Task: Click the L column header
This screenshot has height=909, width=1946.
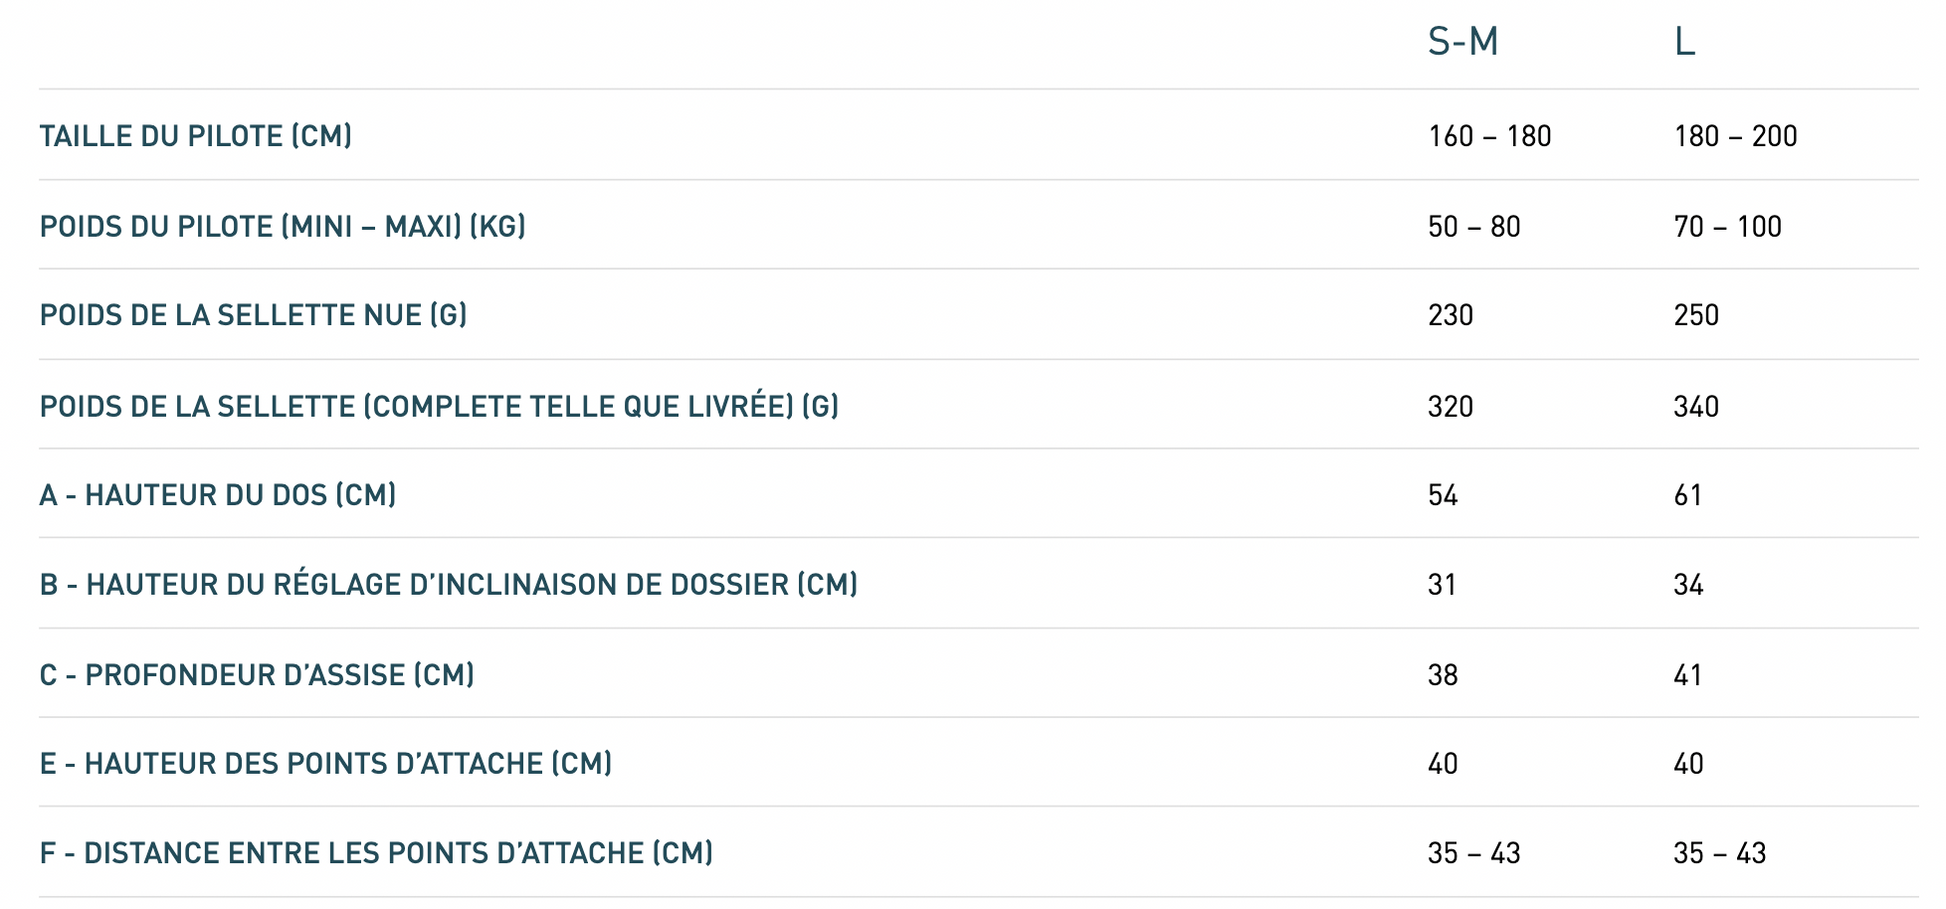Action: (x=1684, y=42)
